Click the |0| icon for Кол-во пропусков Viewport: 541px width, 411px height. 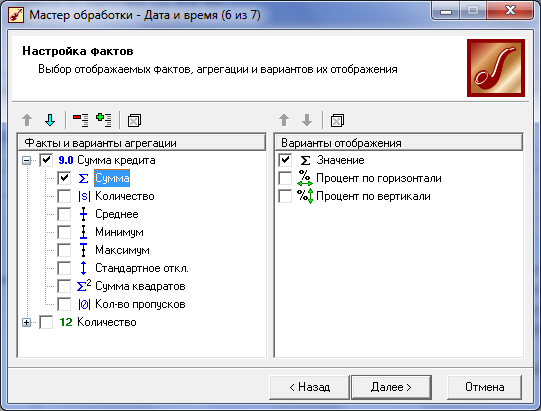click(84, 304)
